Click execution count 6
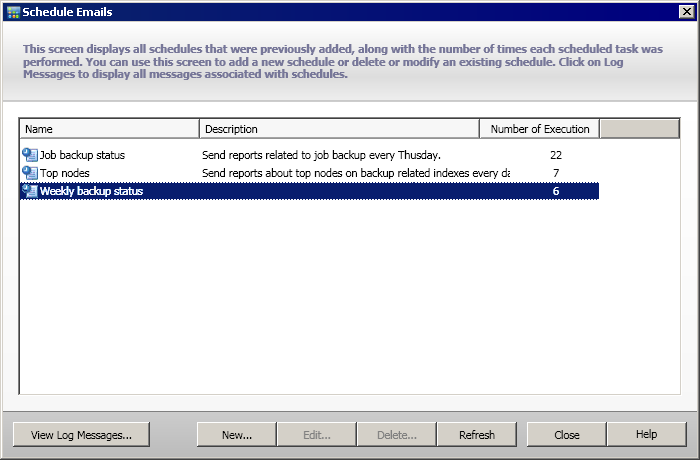The image size is (700, 460). 556,191
